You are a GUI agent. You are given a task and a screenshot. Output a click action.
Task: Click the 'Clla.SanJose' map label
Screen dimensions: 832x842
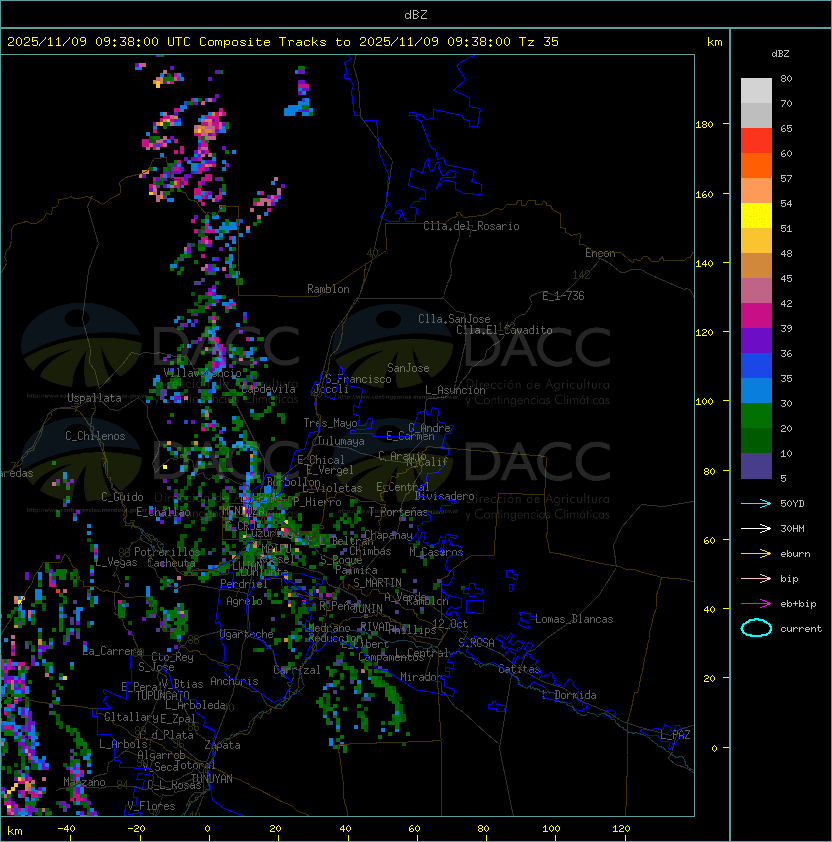point(454,319)
